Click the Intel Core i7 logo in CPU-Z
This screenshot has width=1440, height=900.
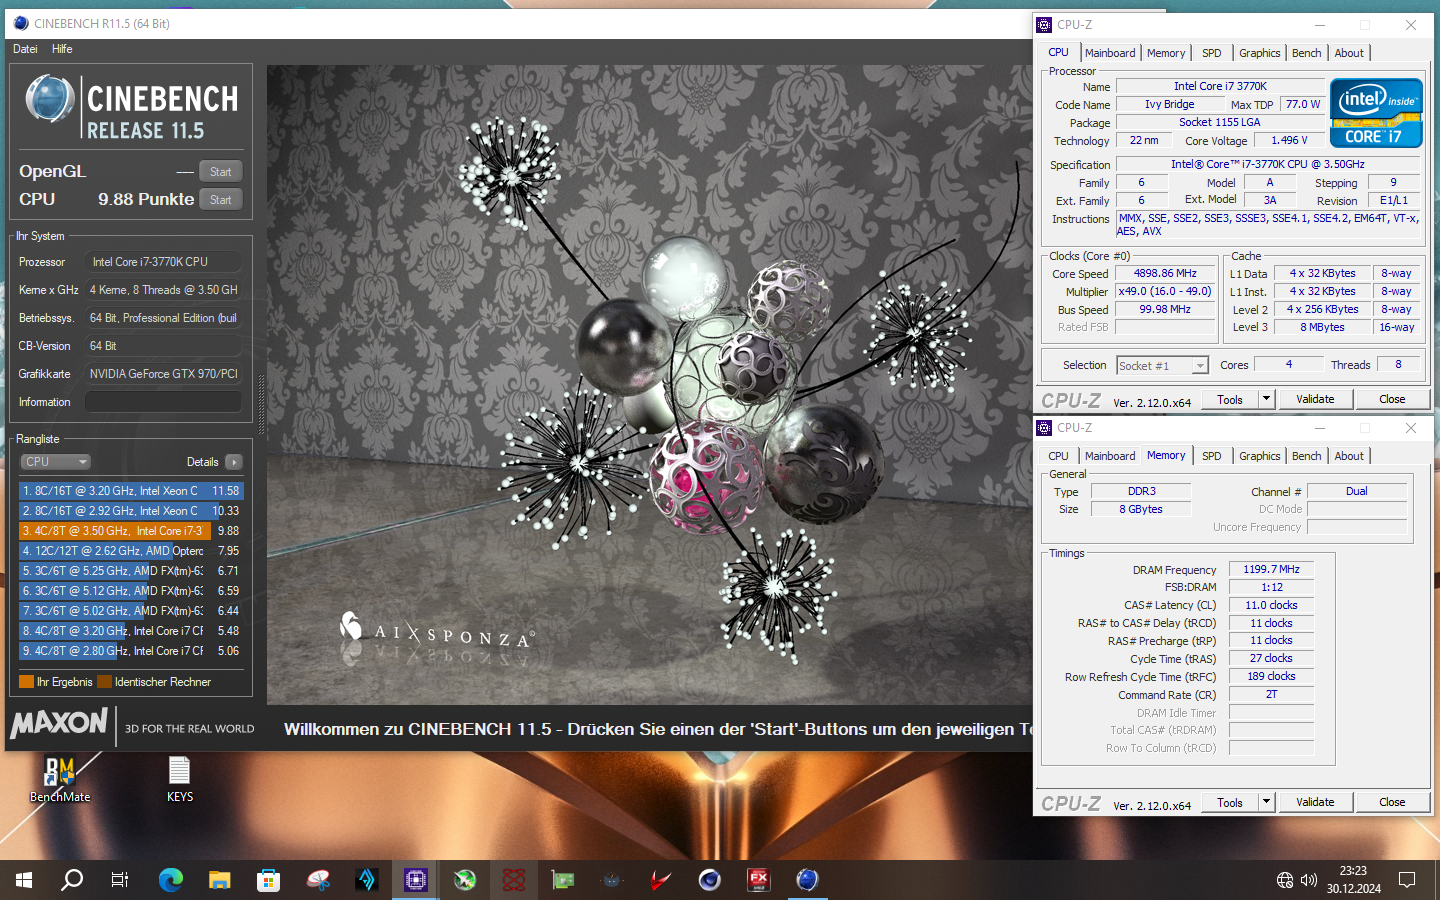1376,113
